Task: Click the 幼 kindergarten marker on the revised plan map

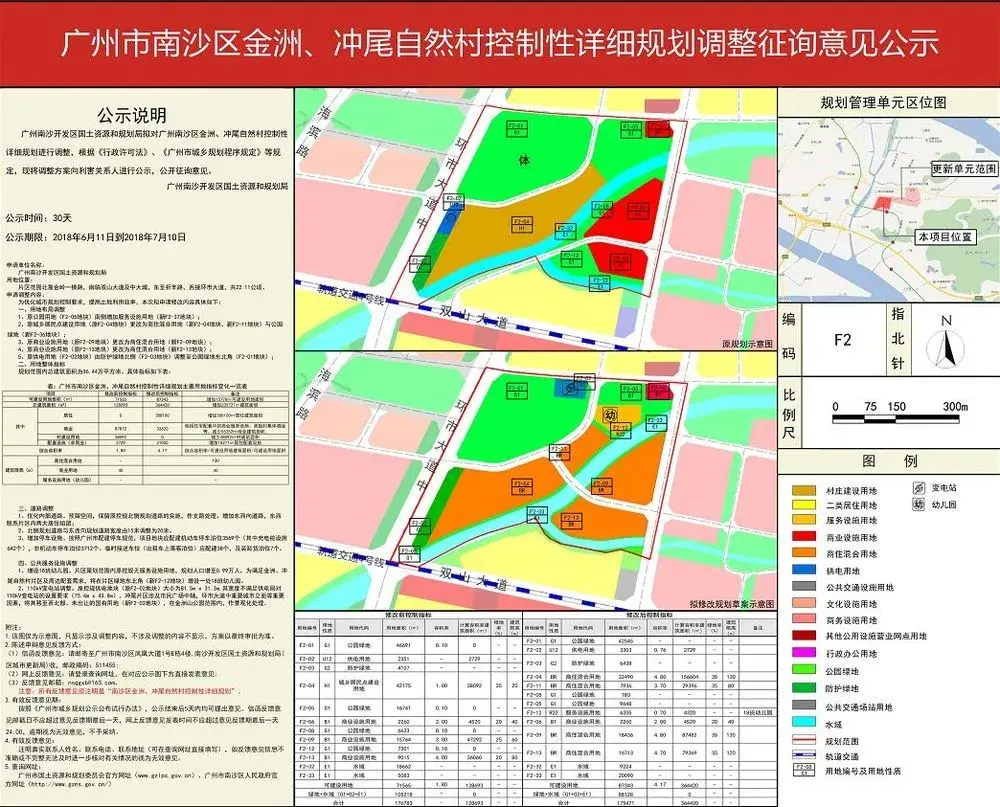Action: [610, 415]
